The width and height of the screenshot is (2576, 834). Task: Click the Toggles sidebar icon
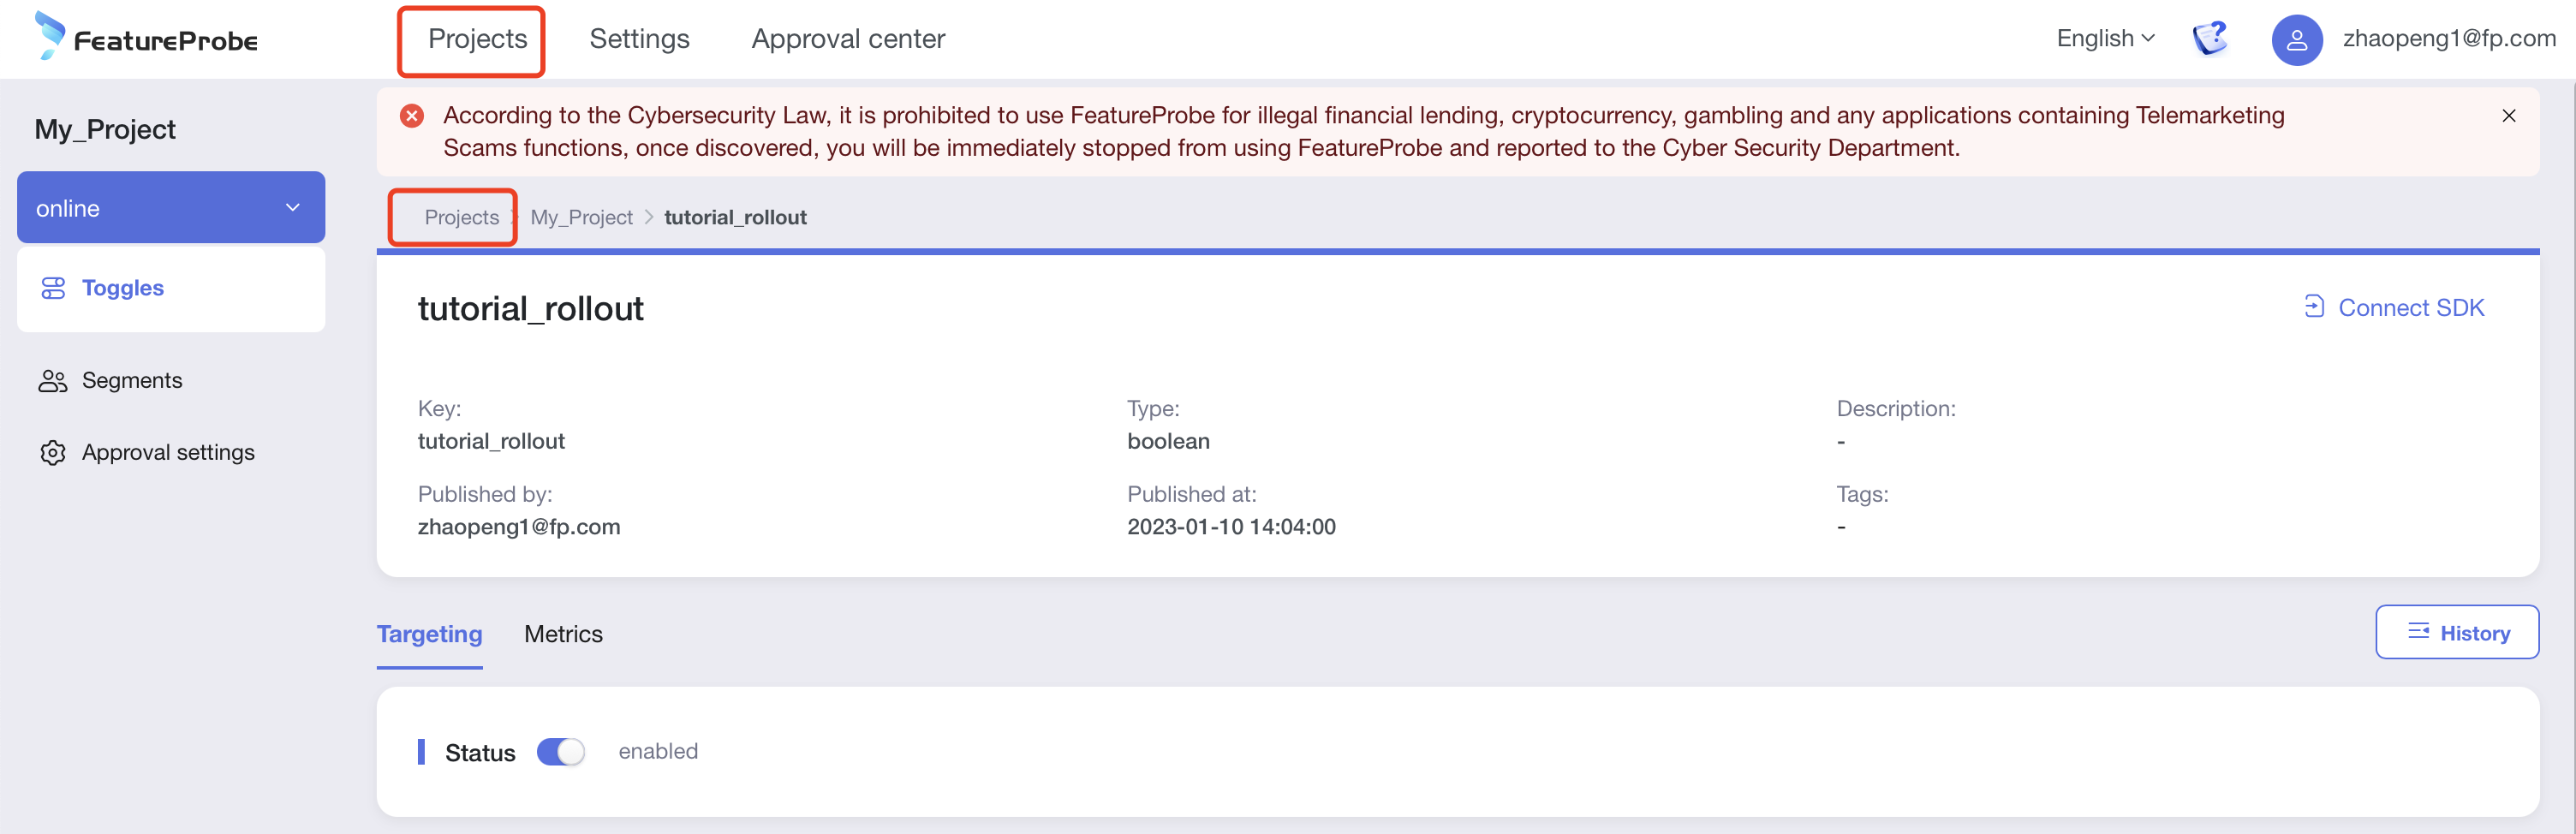[53, 288]
